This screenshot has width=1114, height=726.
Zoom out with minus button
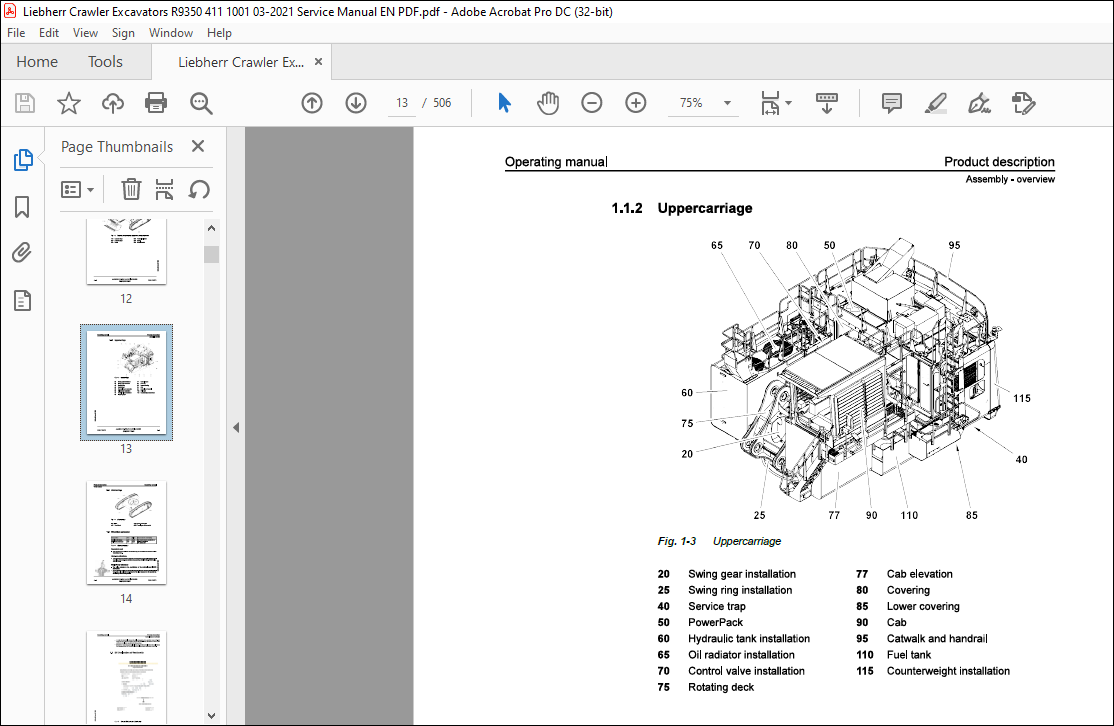point(591,103)
